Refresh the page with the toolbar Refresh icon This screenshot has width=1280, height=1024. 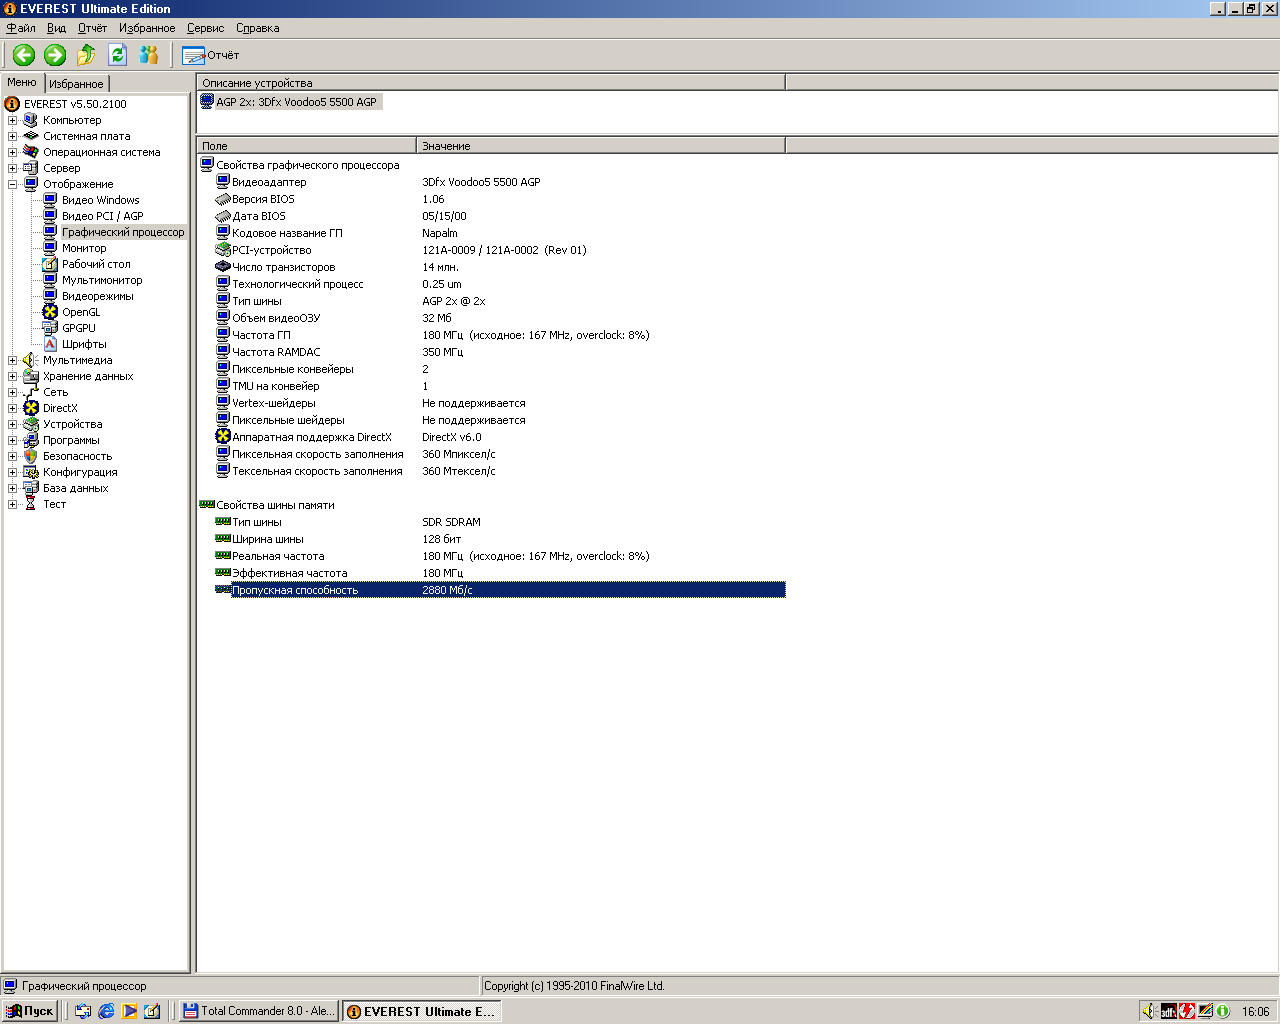117,55
